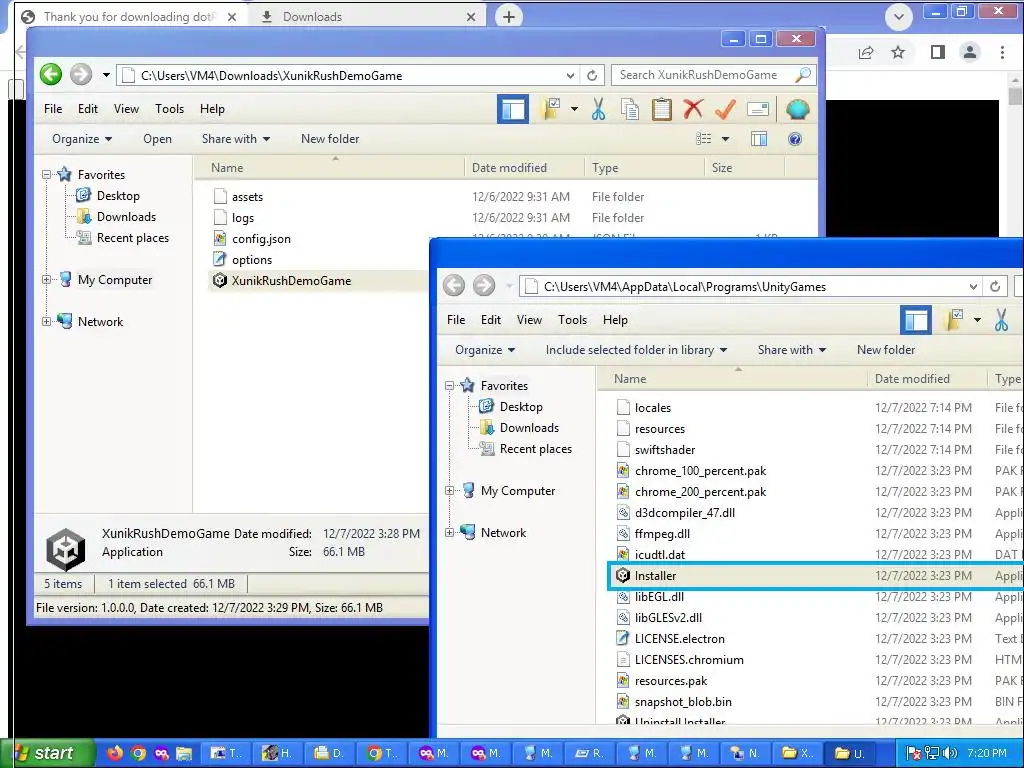1024x768 pixels.
Task: Open the browser profile avatar
Action: point(970,52)
